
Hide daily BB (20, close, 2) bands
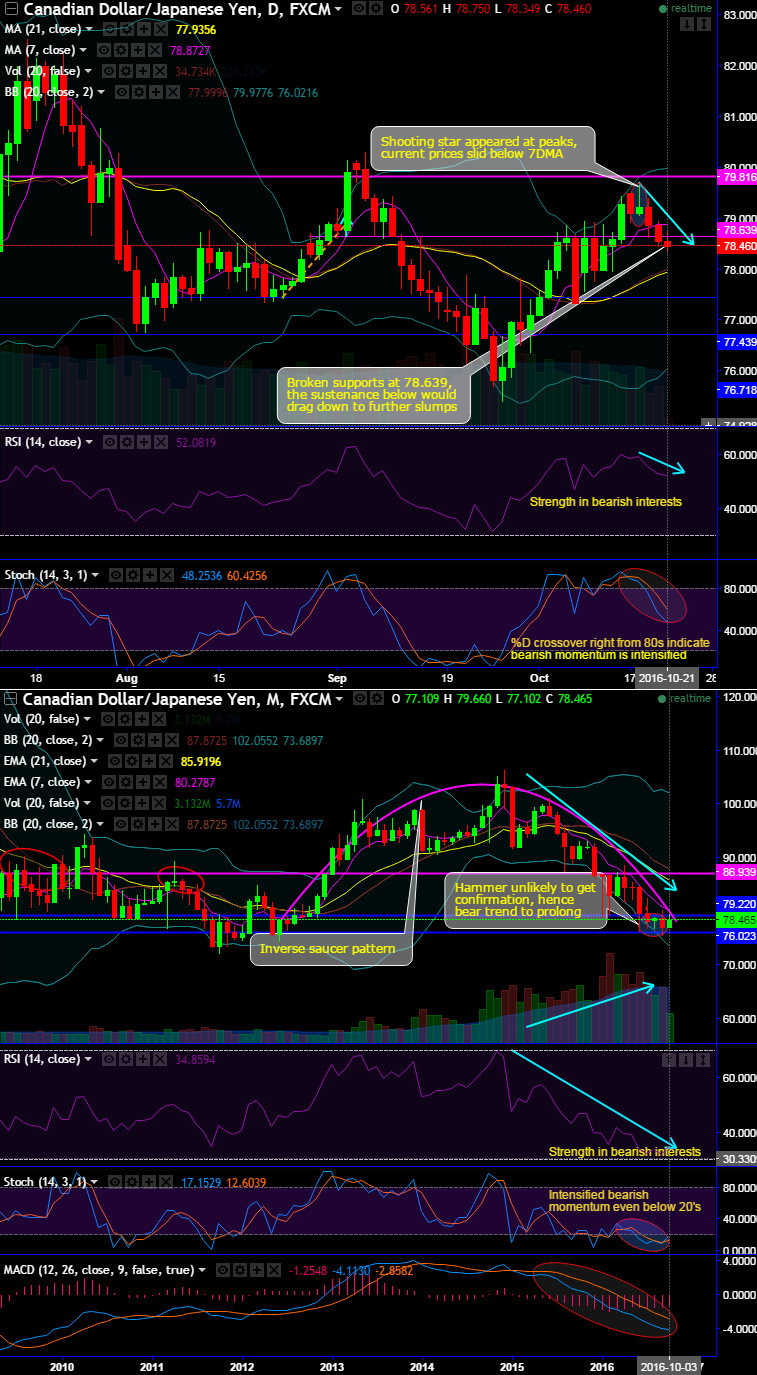(x=122, y=92)
